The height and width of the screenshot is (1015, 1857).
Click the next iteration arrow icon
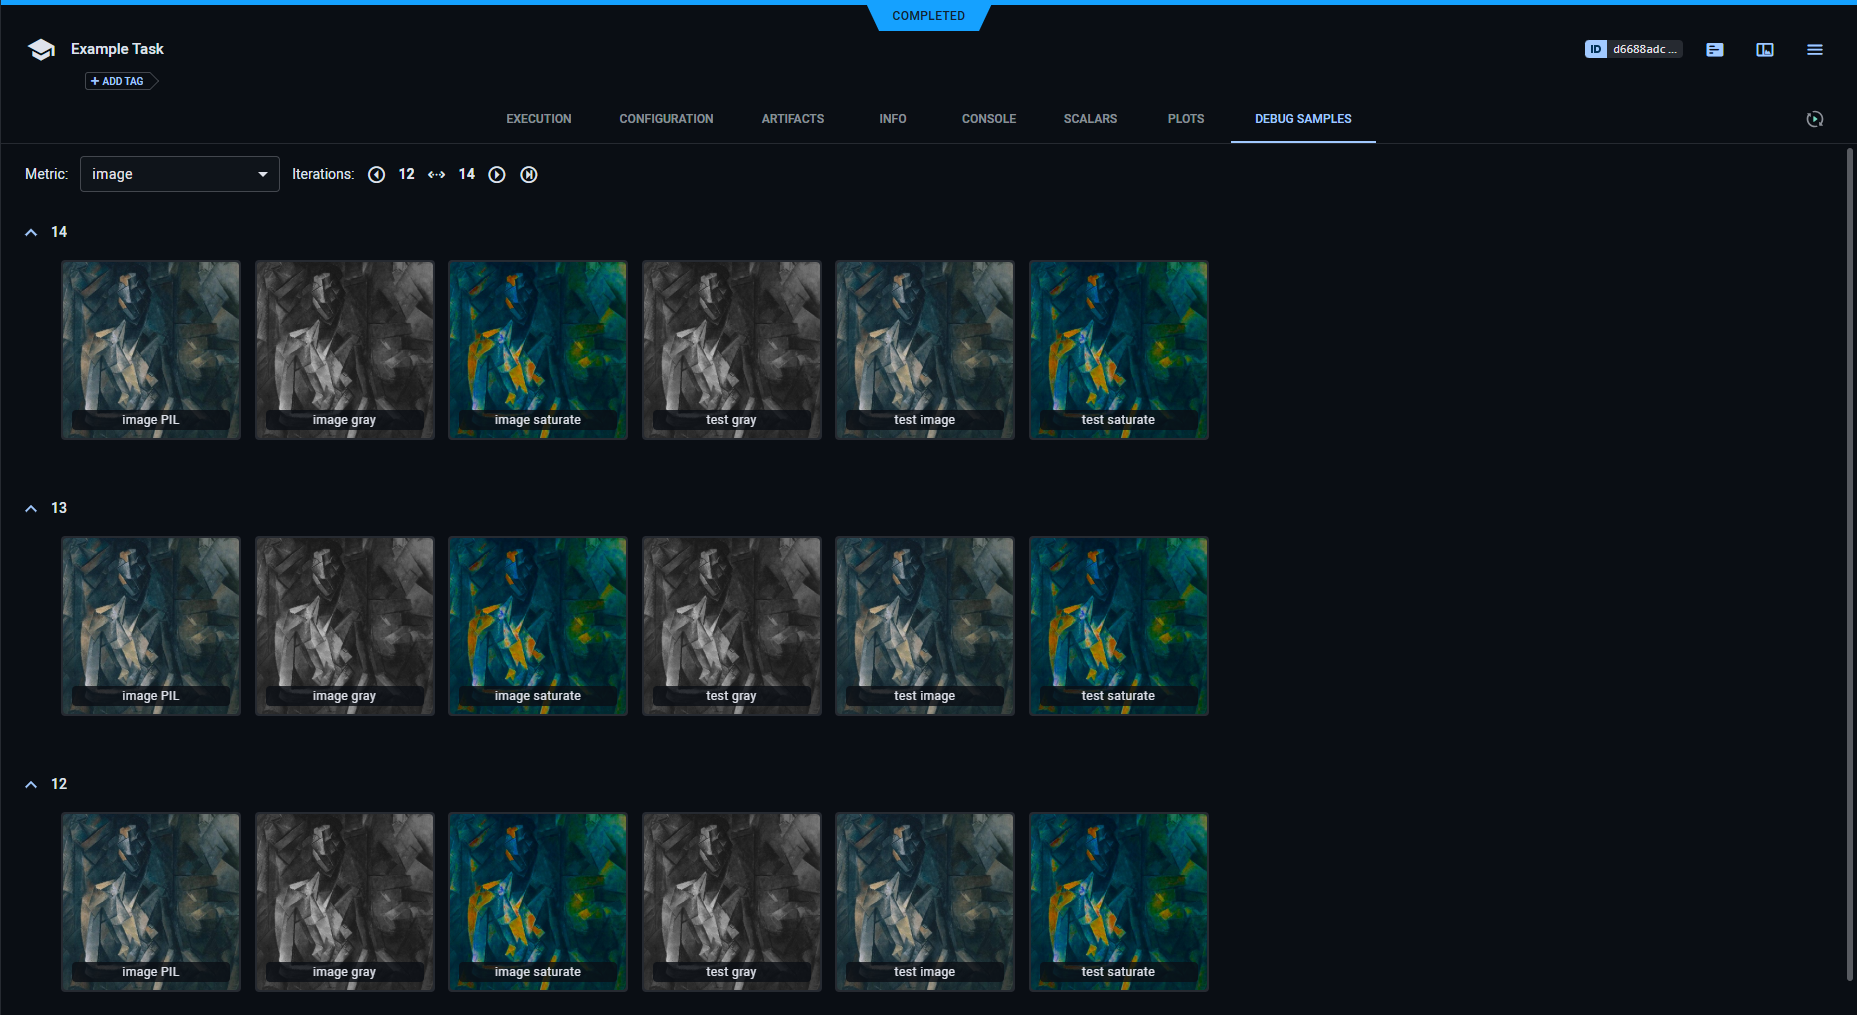point(497,174)
